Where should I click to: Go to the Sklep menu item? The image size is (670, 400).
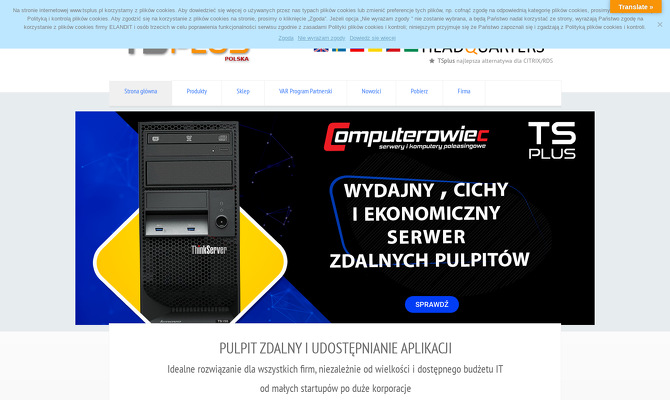coord(243,91)
